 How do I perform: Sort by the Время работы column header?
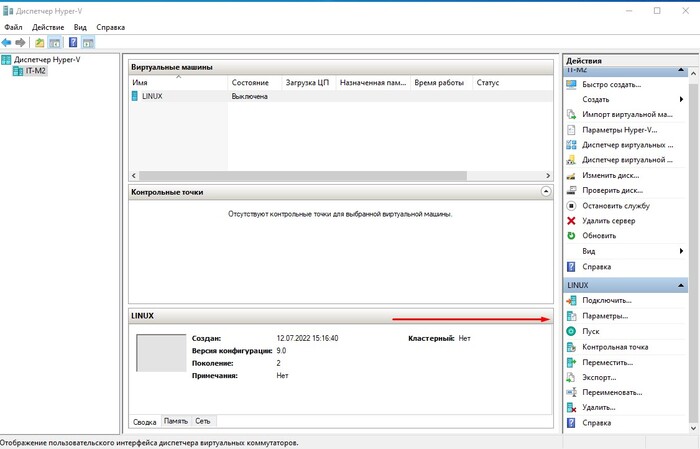point(441,83)
